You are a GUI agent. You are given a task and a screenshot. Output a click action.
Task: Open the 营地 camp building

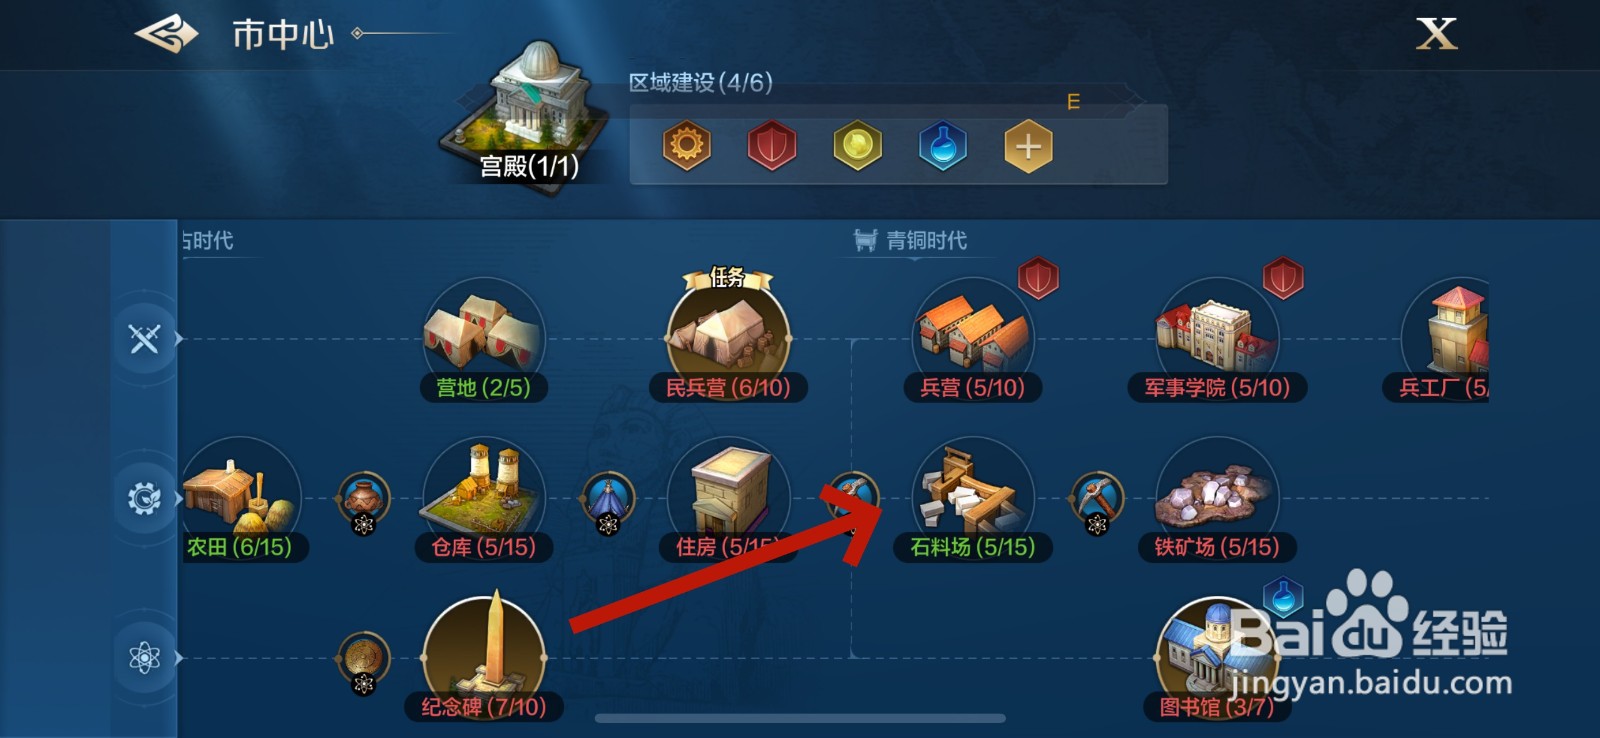484,342
